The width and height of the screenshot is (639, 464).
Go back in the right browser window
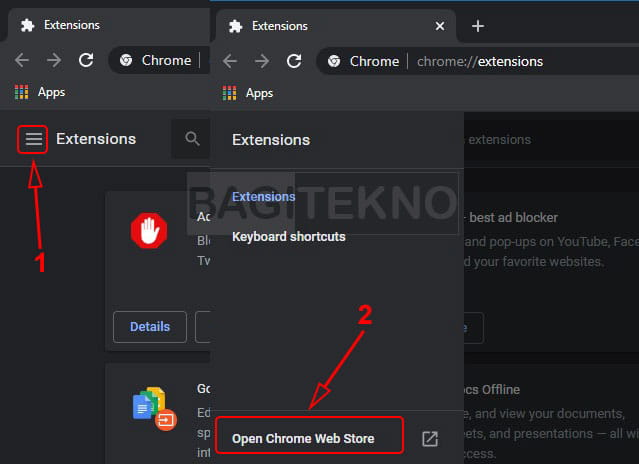tap(230, 62)
